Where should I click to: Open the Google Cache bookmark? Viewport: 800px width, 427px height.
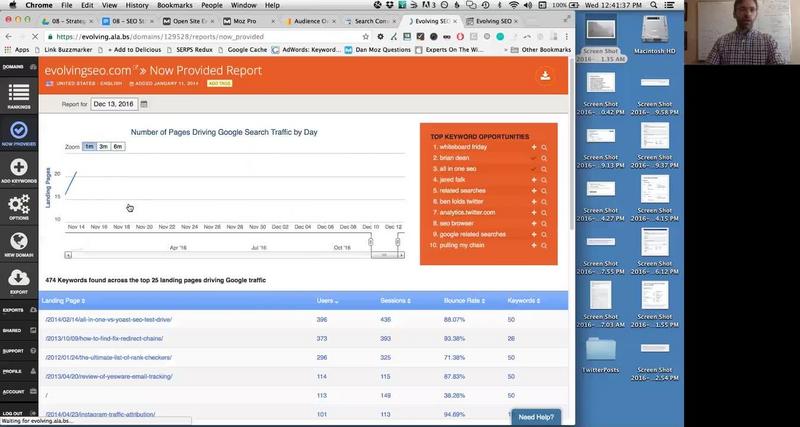tap(243, 50)
